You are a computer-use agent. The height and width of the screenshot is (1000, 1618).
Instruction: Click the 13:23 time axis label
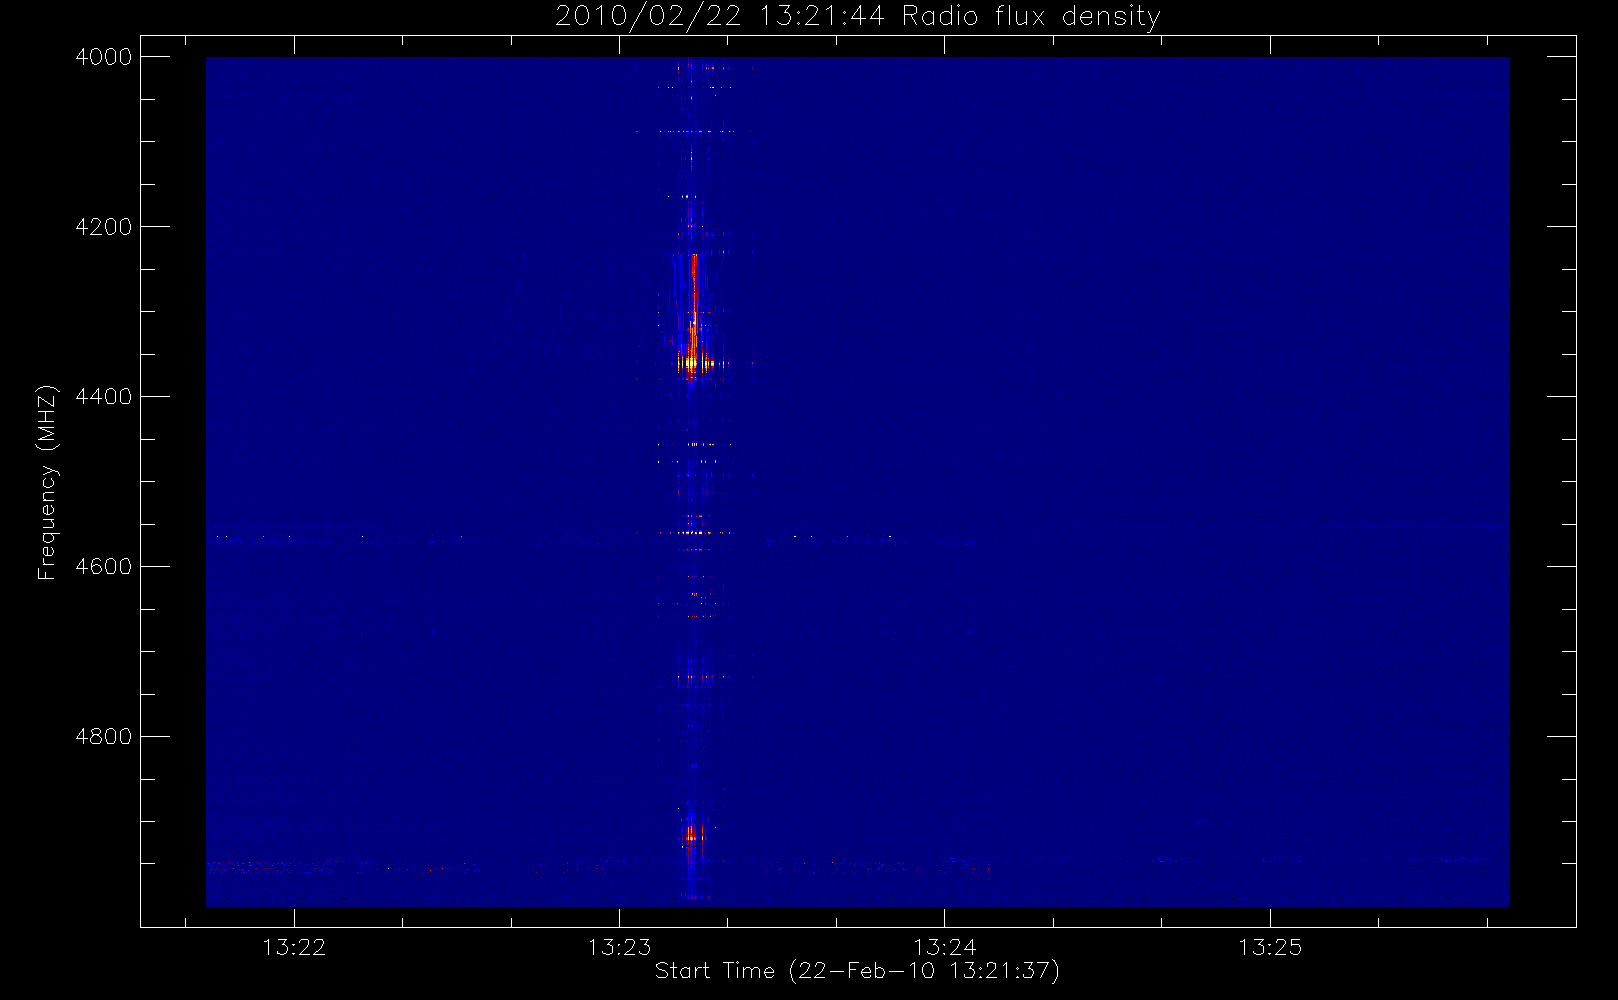pyautogui.click(x=619, y=947)
